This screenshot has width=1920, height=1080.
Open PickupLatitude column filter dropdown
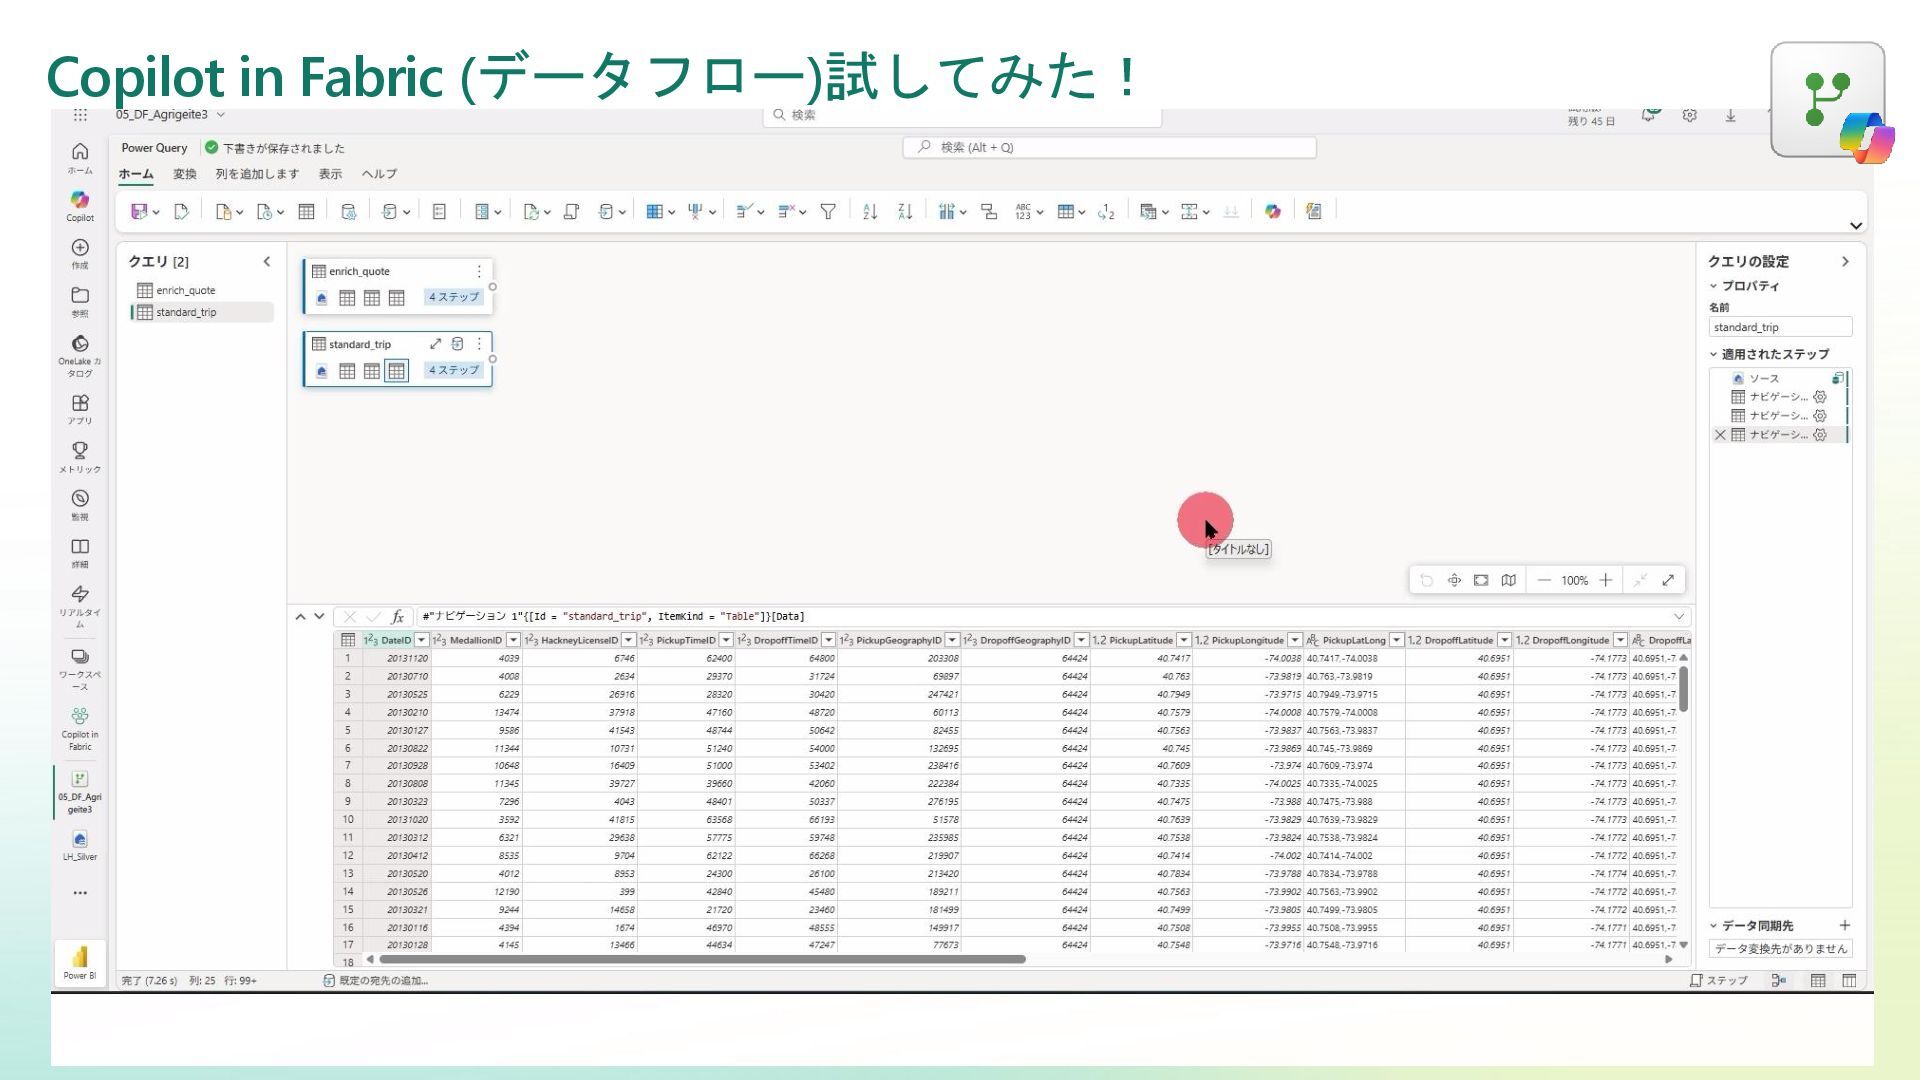(1184, 640)
